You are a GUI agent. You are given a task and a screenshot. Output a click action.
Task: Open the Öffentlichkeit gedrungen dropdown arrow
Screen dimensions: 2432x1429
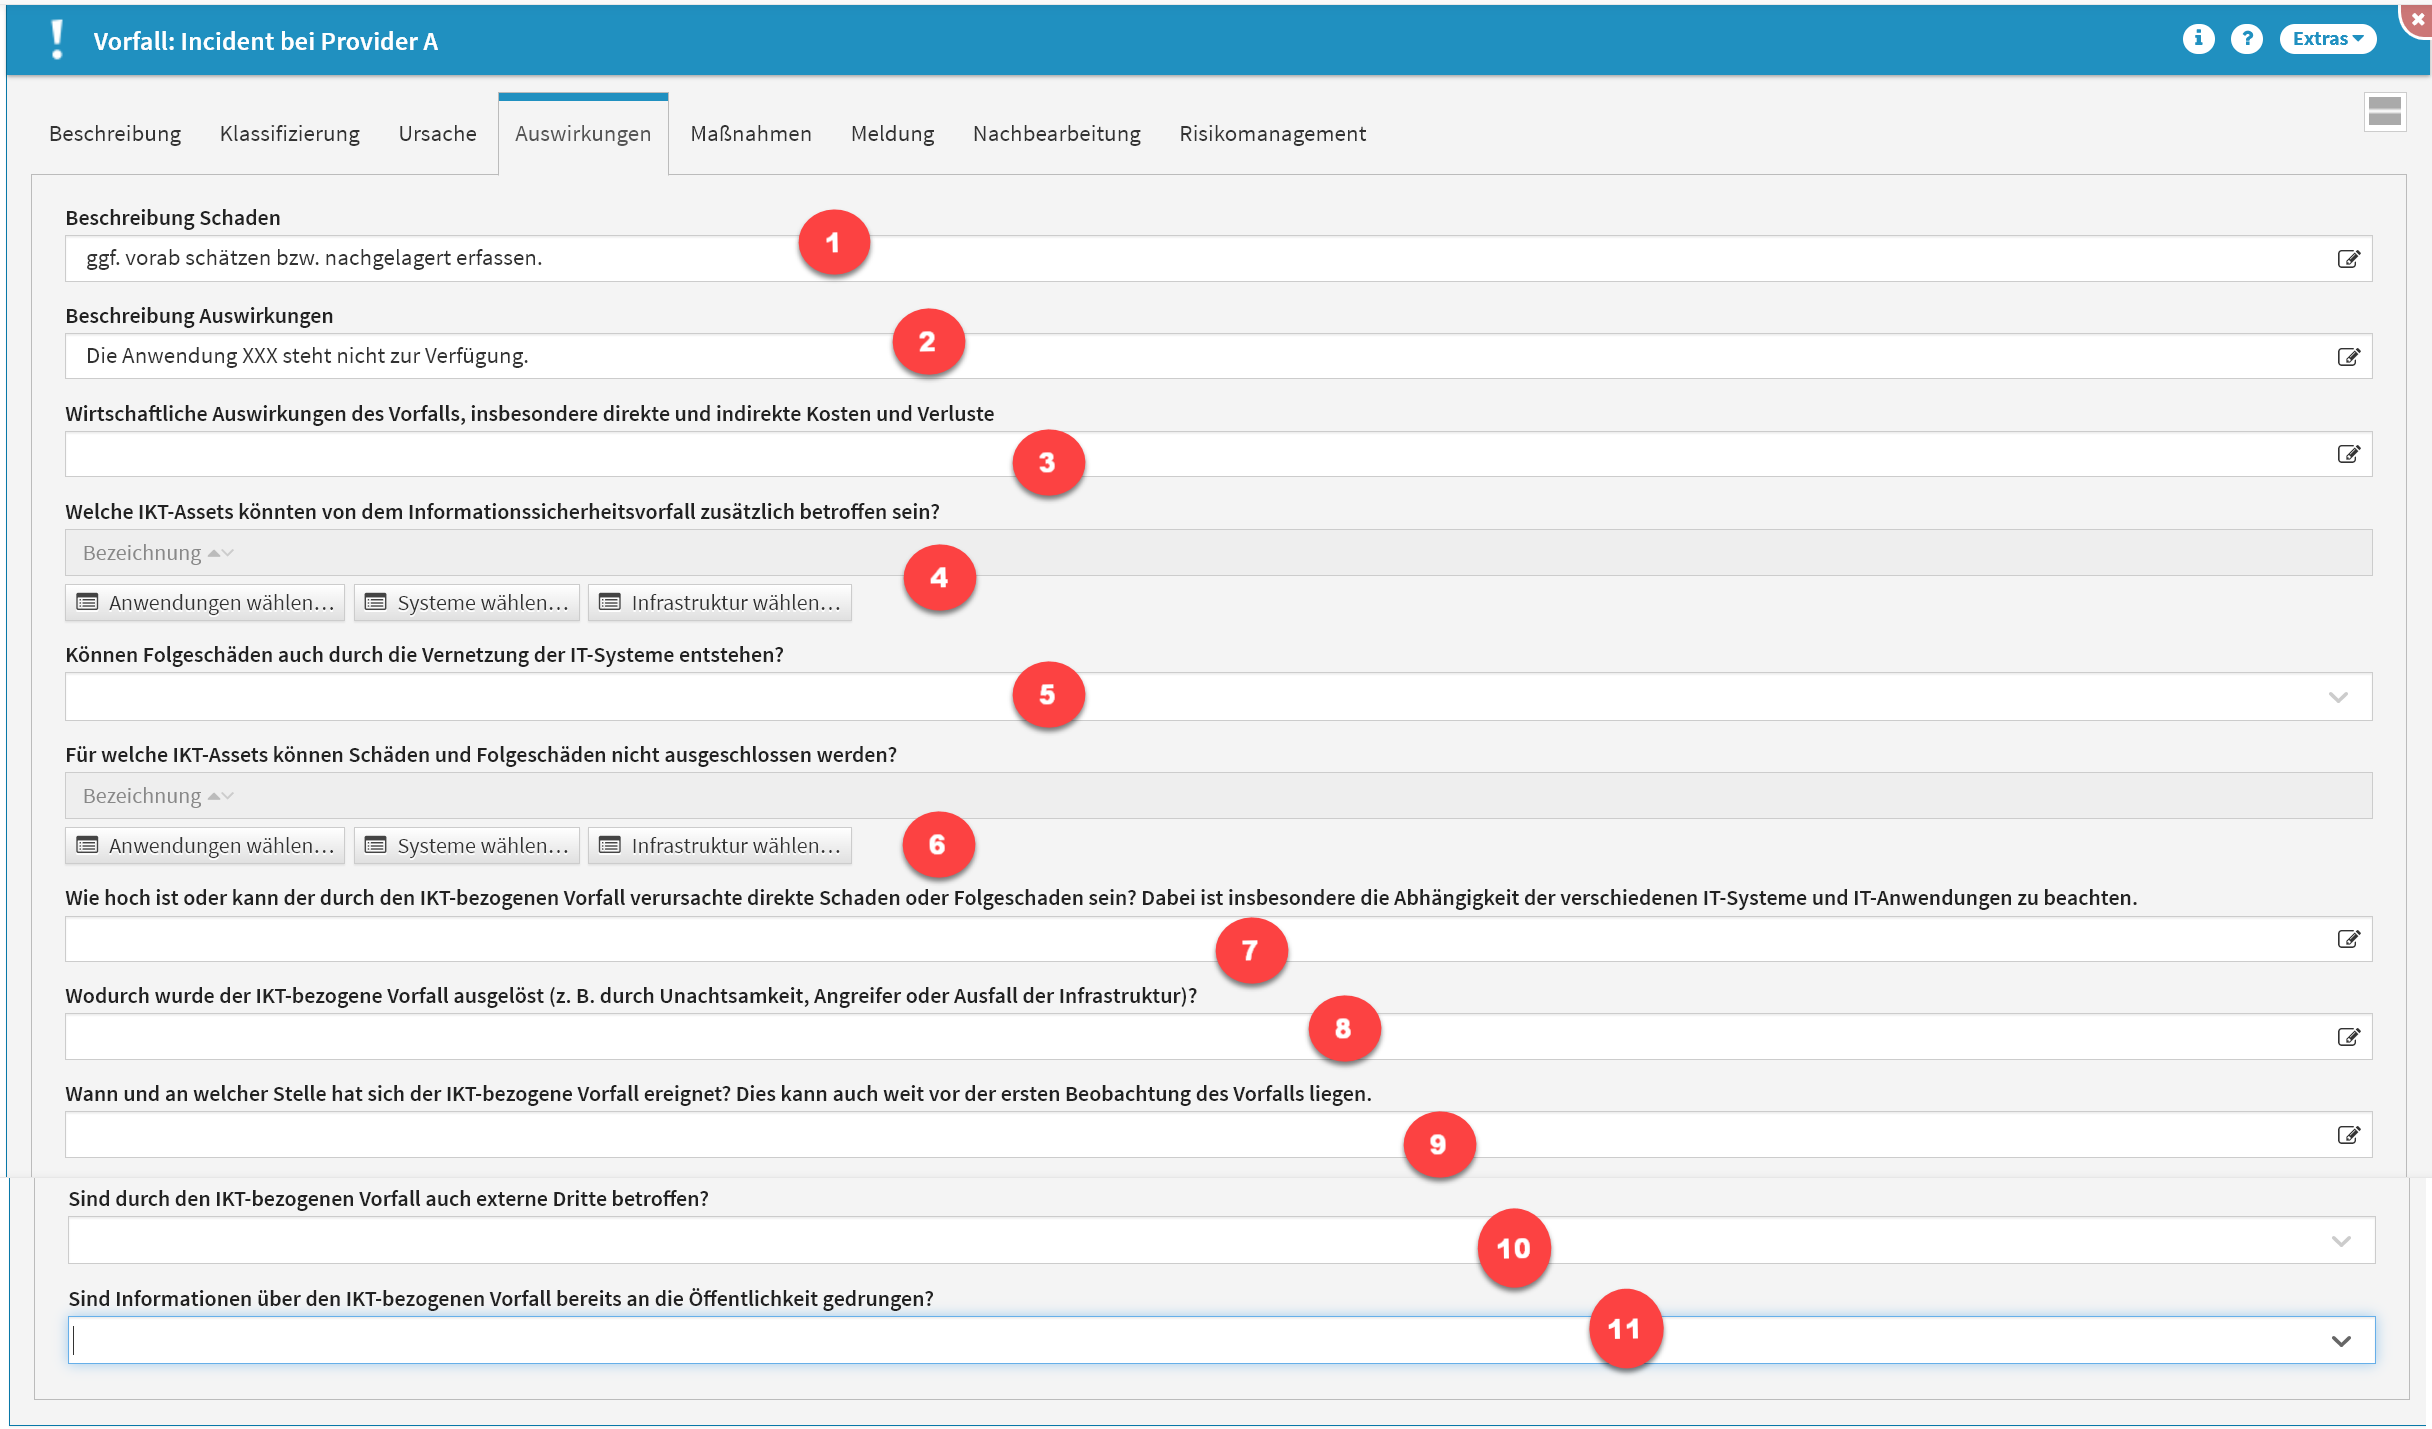(x=2340, y=1341)
